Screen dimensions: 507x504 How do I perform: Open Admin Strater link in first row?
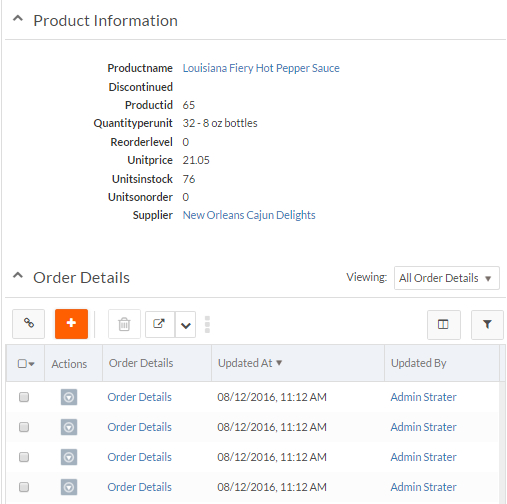[x=423, y=397]
